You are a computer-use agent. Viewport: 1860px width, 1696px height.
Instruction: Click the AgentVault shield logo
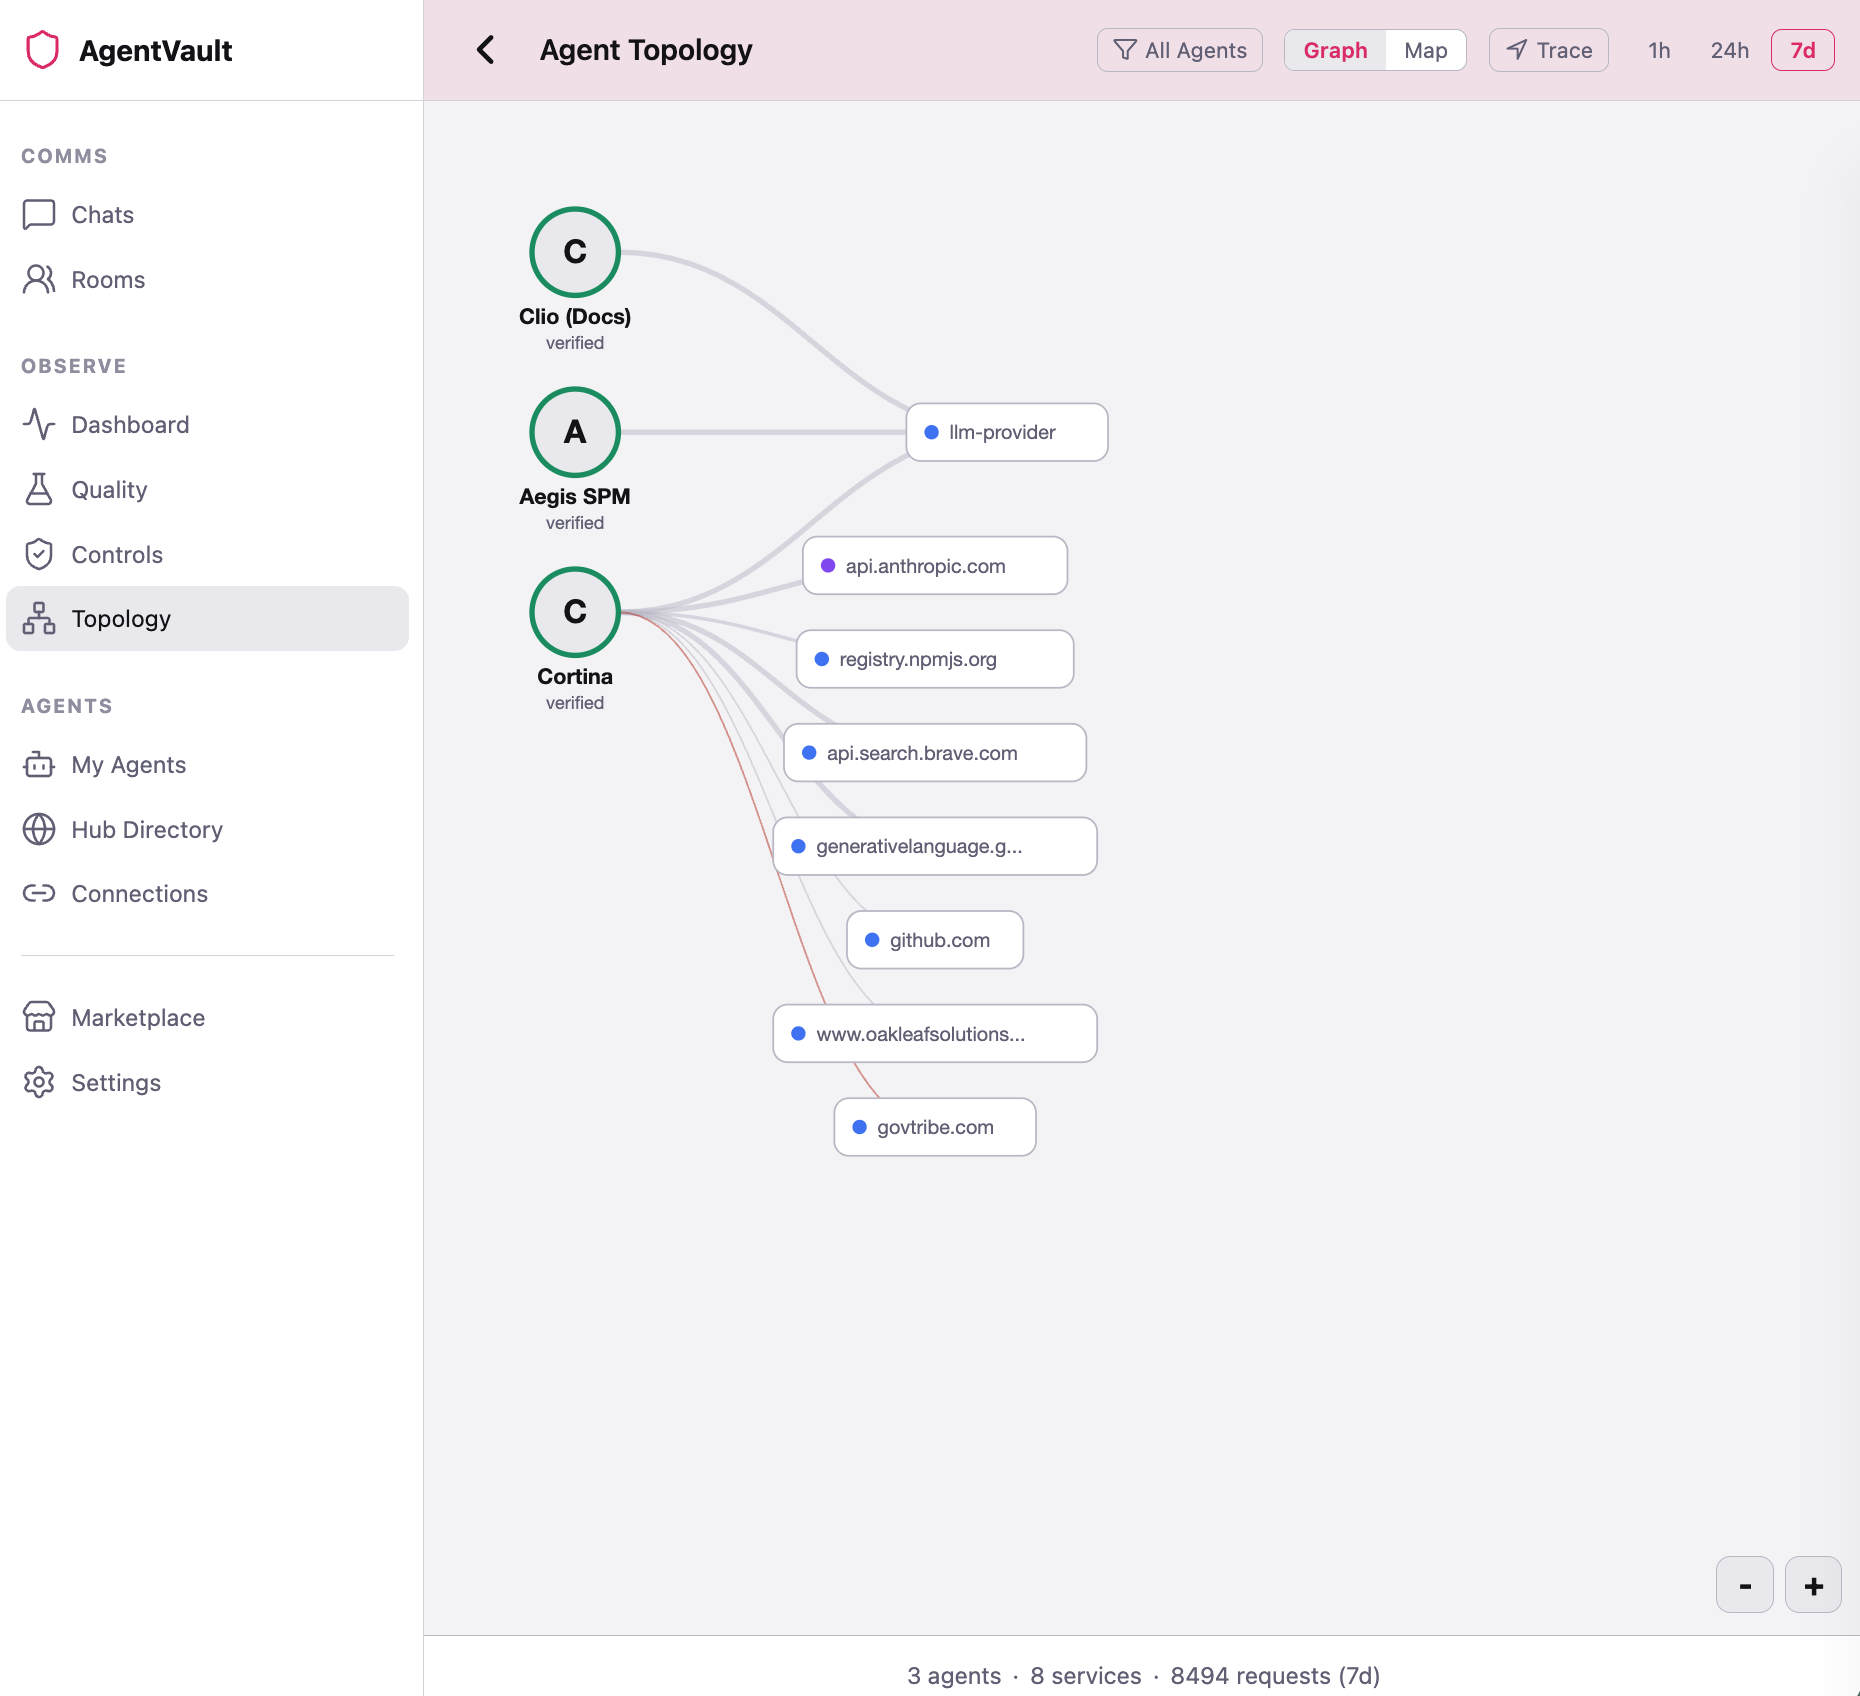tap(42, 50)
